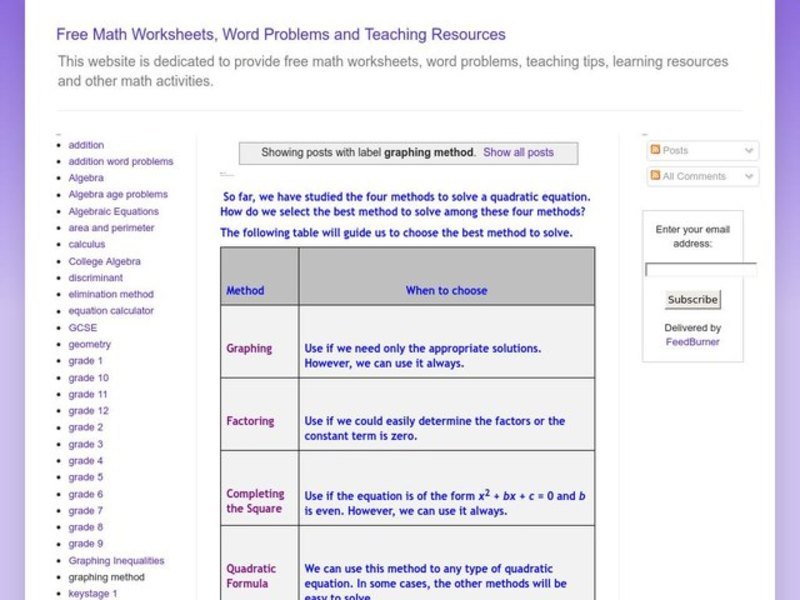This screenshot has height=600, width=800.
Task: Click the FeedBurner link
Action: pyautogui.click(x=693, y=341)
